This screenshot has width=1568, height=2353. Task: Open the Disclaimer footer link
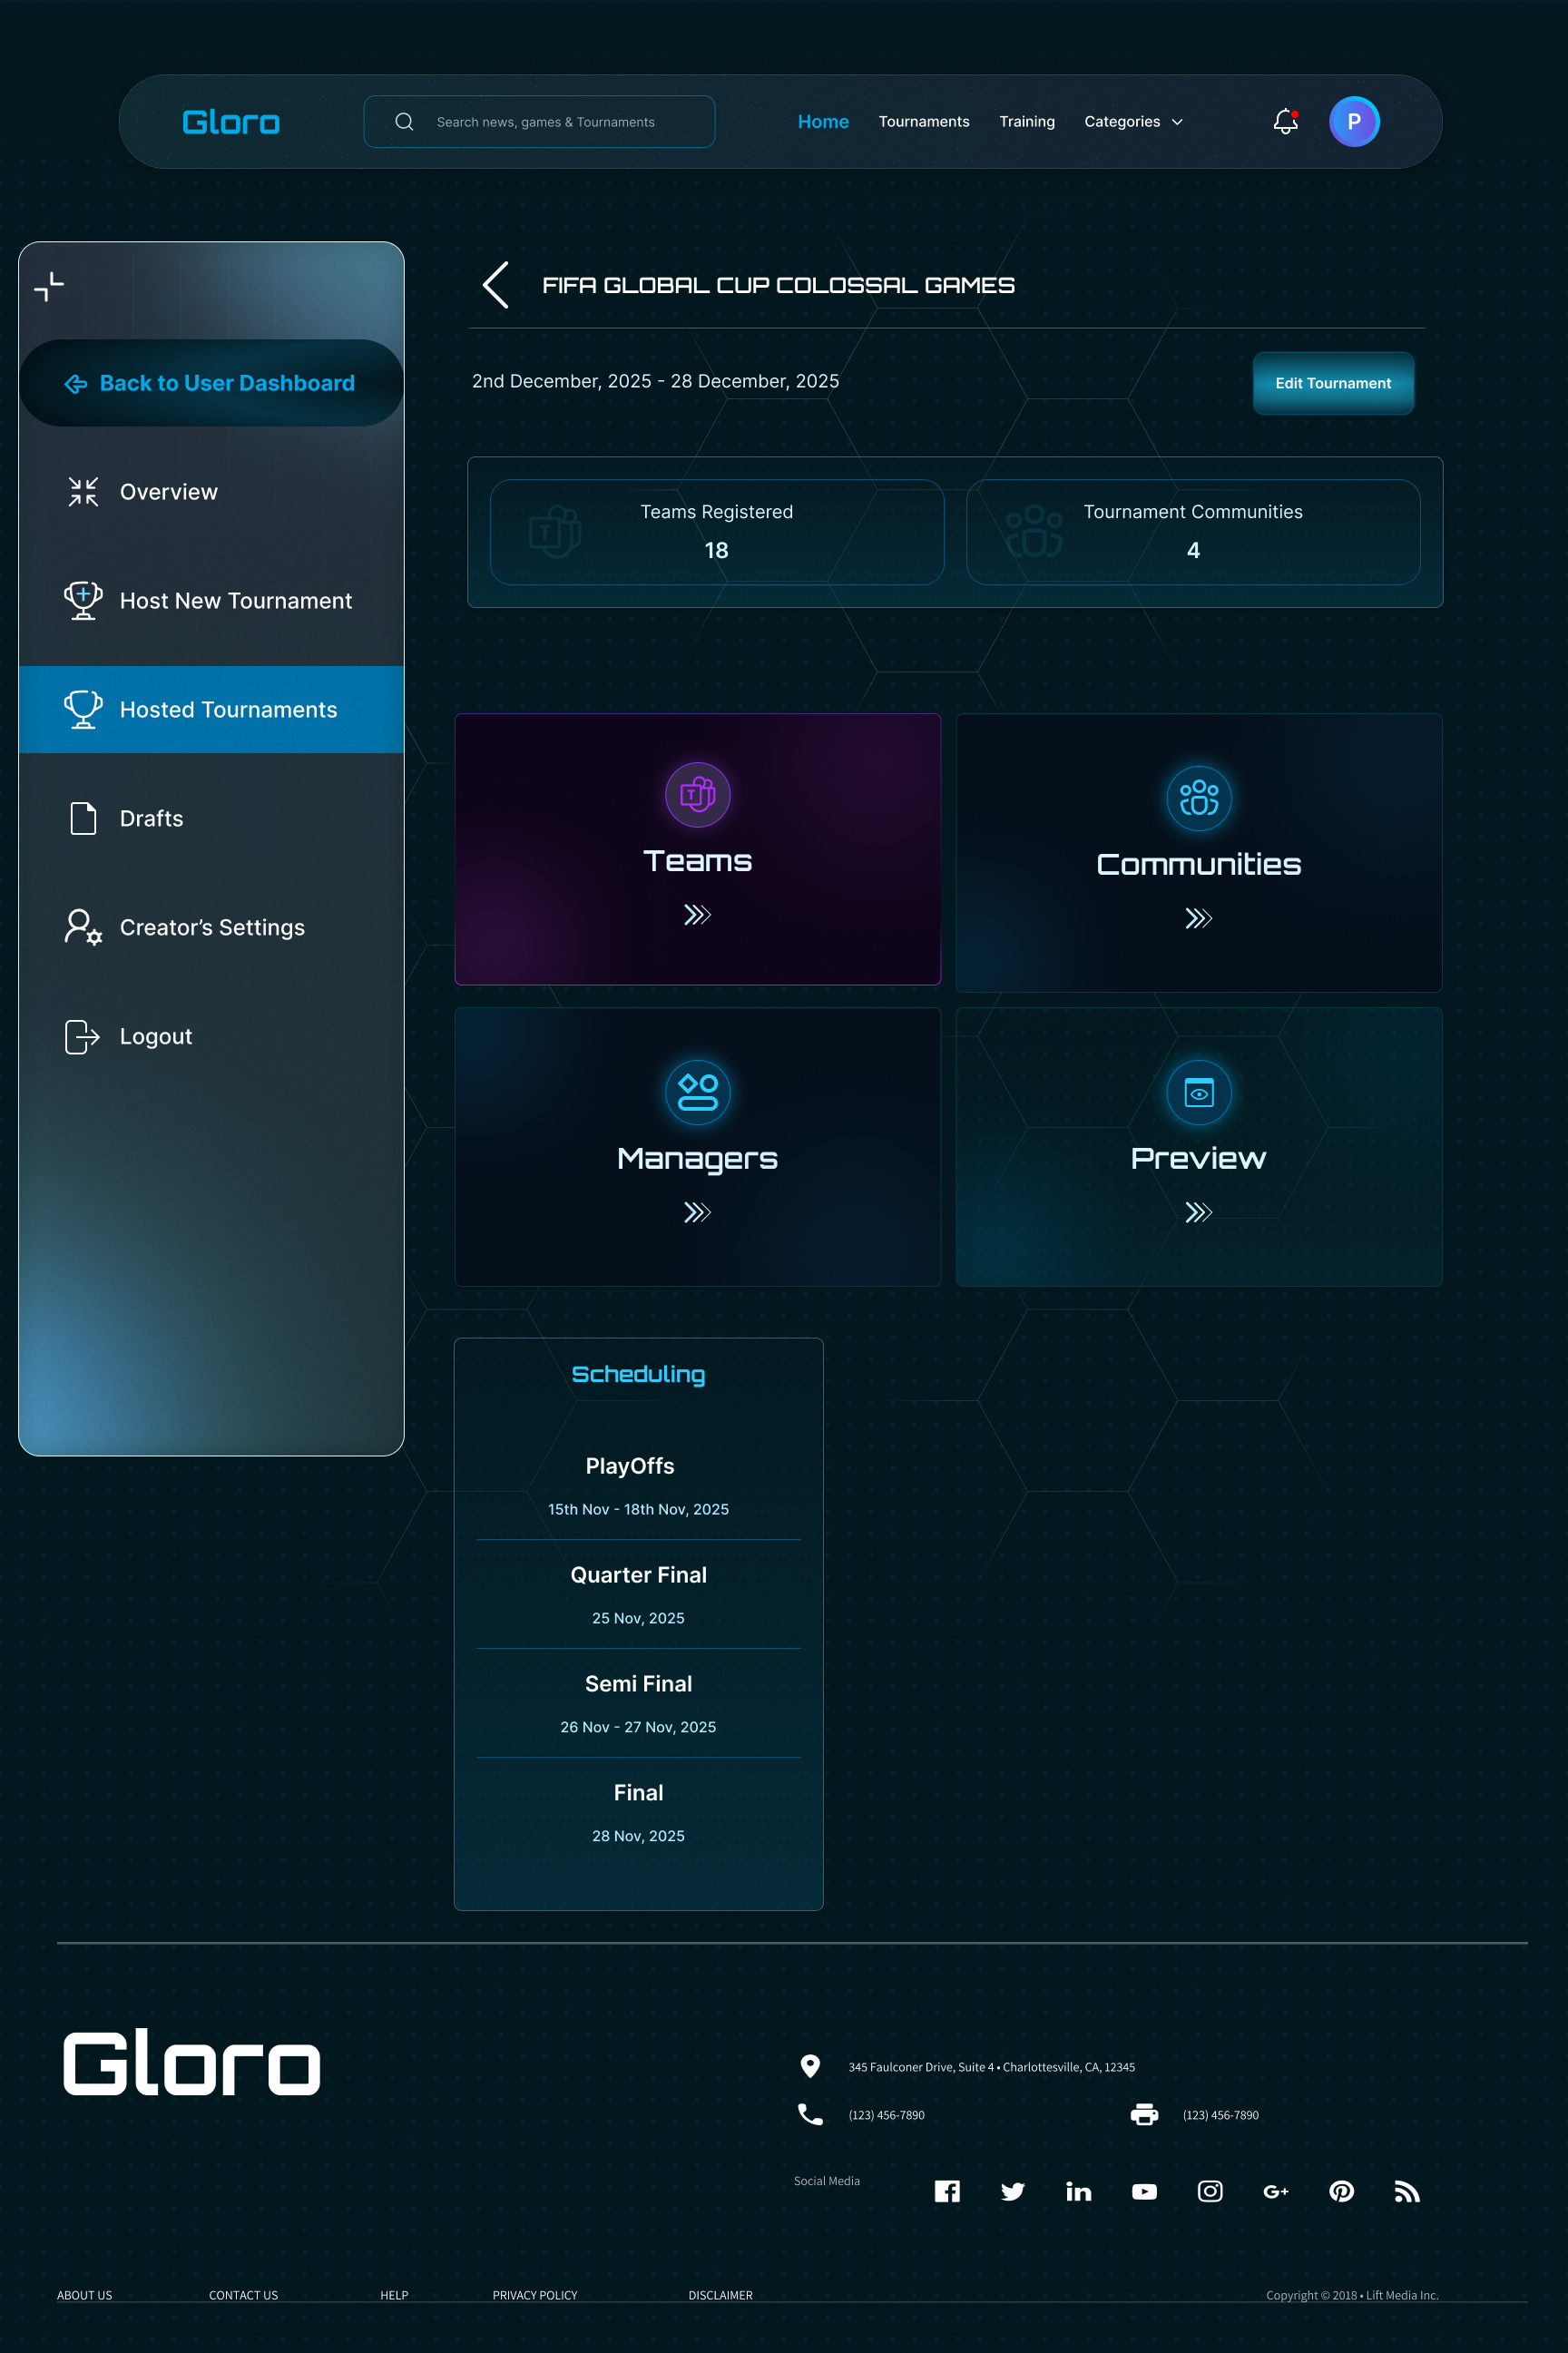[720, 2295]
